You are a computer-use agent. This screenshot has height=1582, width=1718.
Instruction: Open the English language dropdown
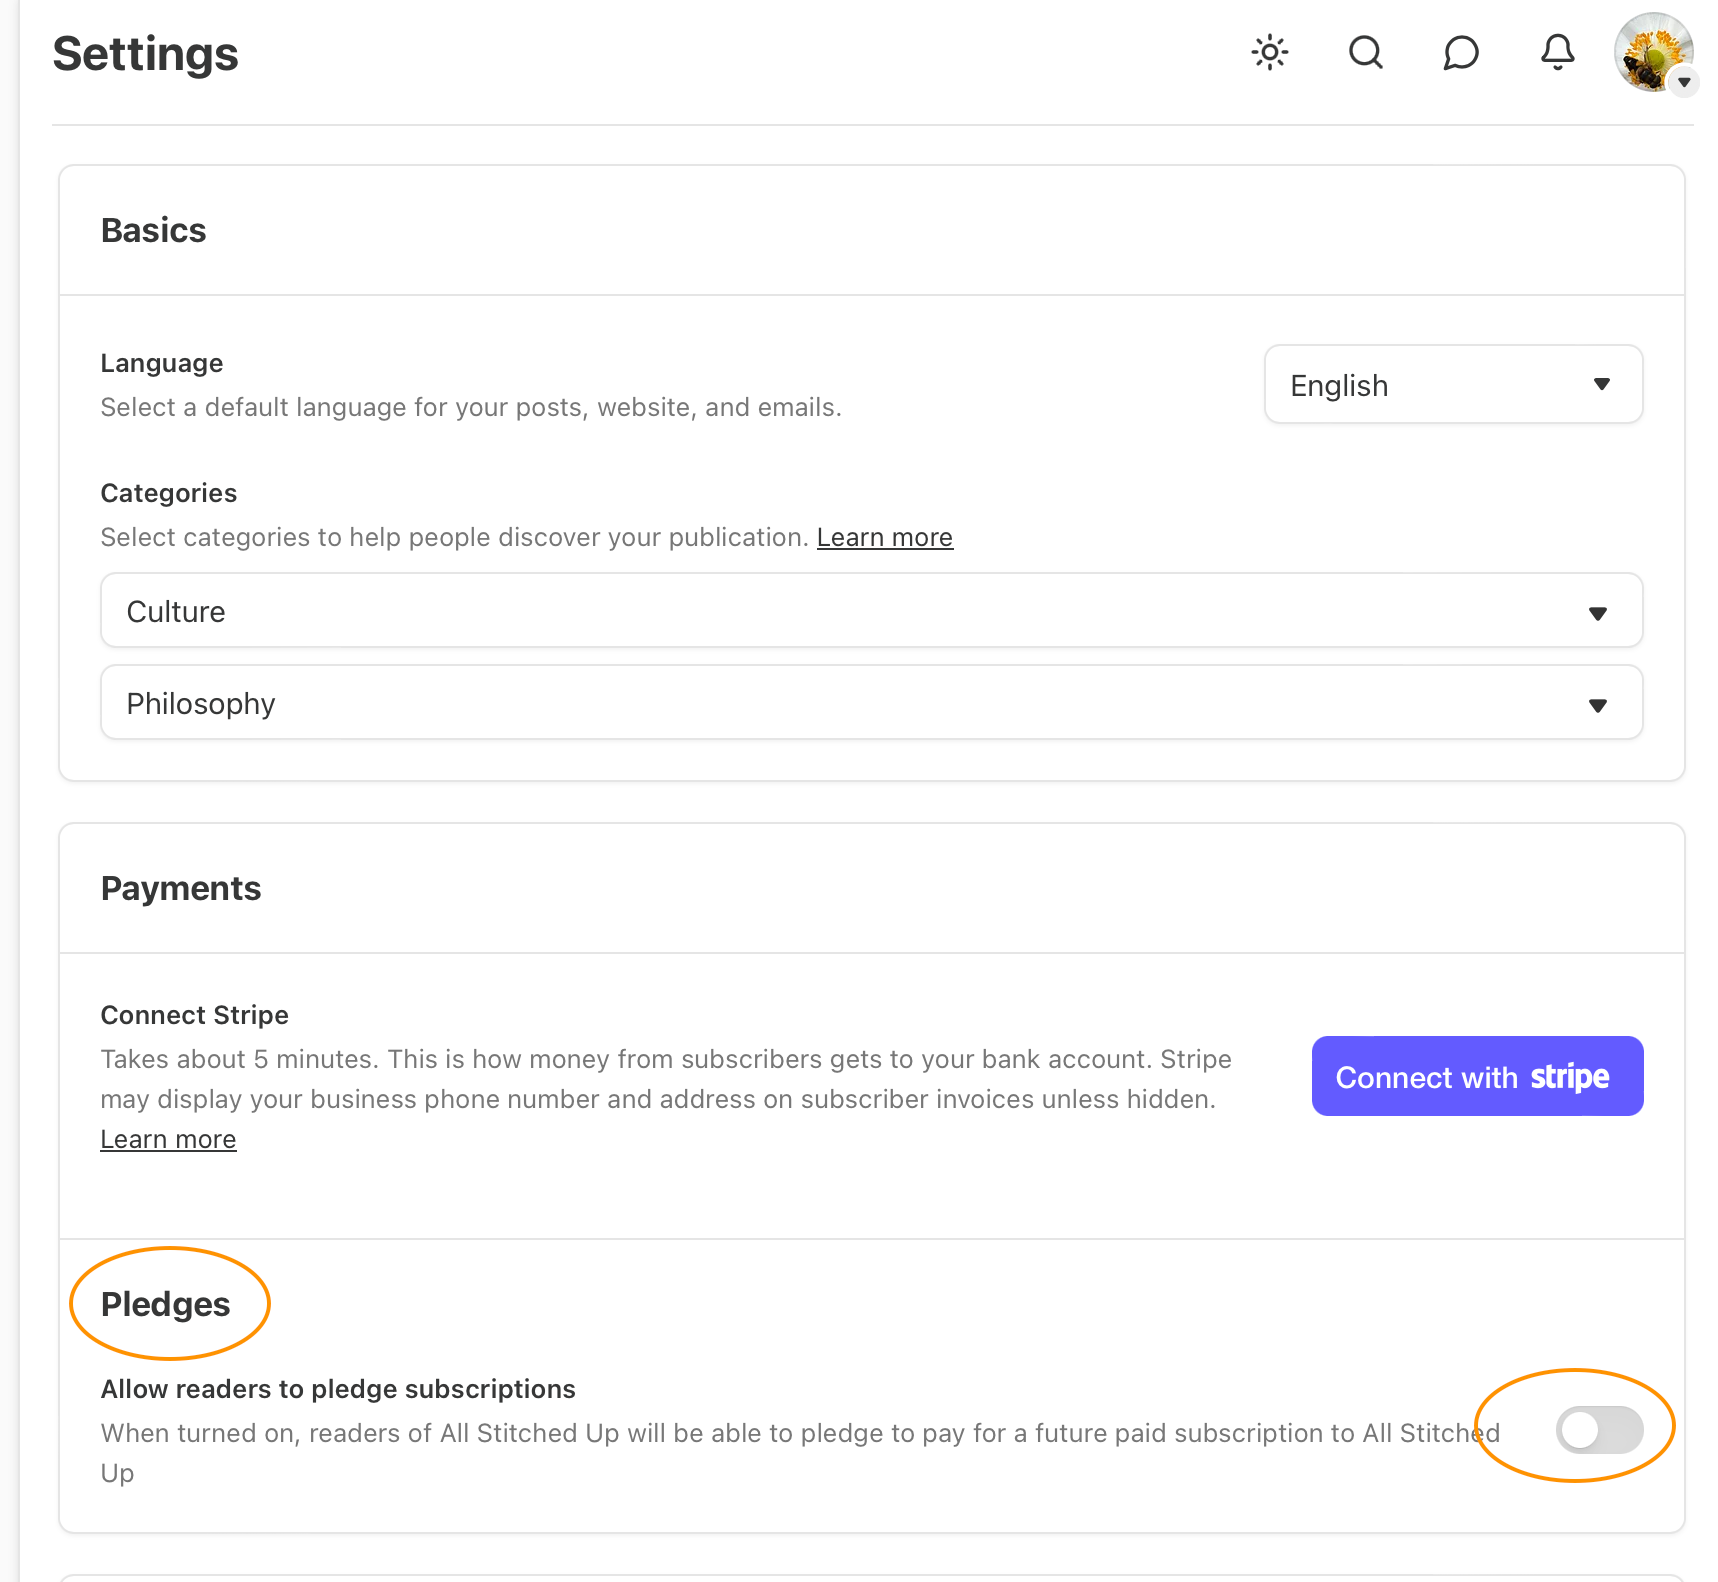[x=1452, y=385]
